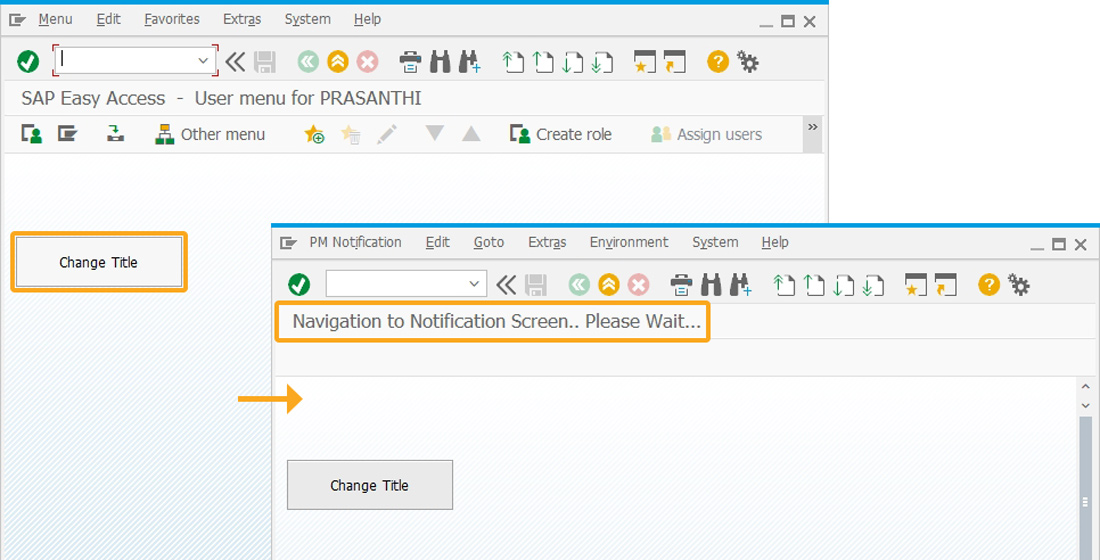Click Other menu button
The image size is (1100, 560).
(x=210, y=134)
